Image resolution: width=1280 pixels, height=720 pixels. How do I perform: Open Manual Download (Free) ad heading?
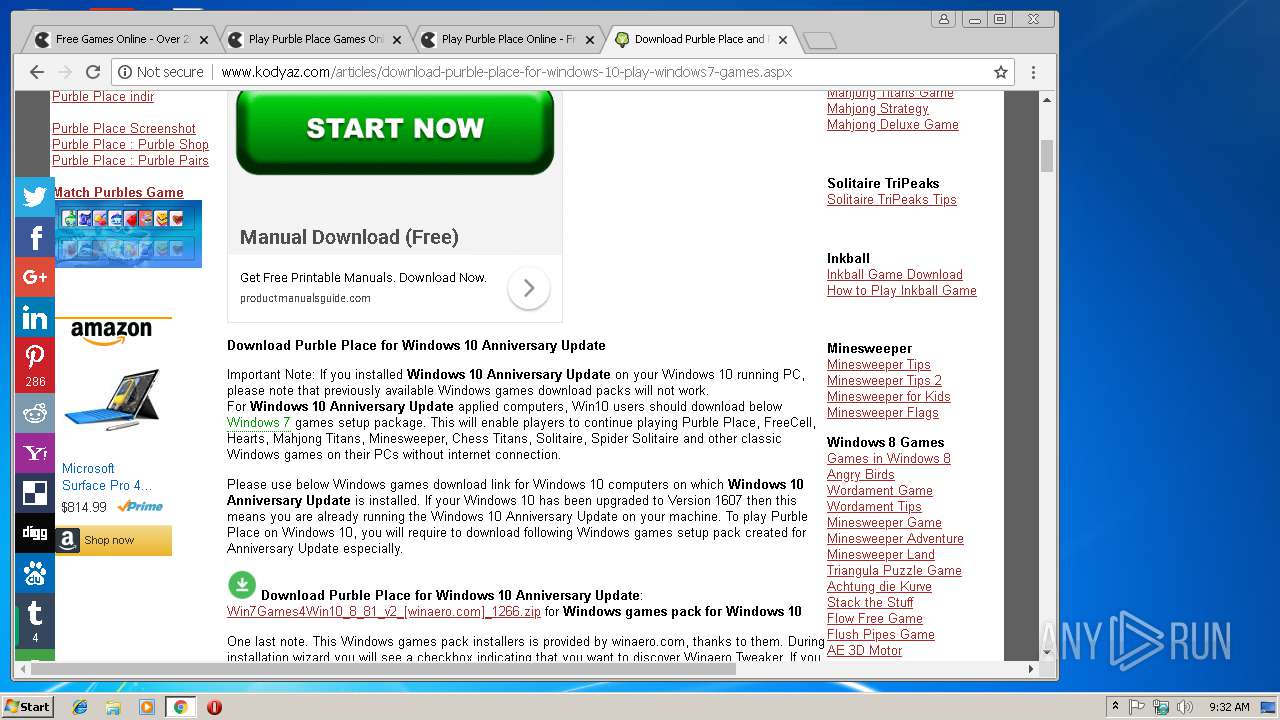349,237
